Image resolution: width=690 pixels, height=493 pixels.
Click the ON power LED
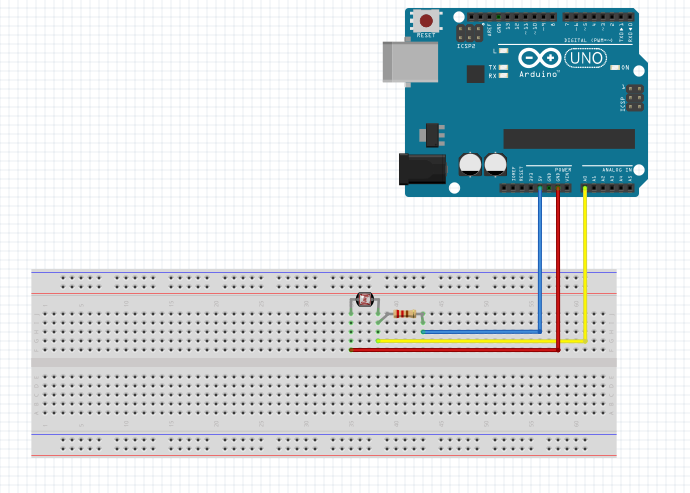615,67
